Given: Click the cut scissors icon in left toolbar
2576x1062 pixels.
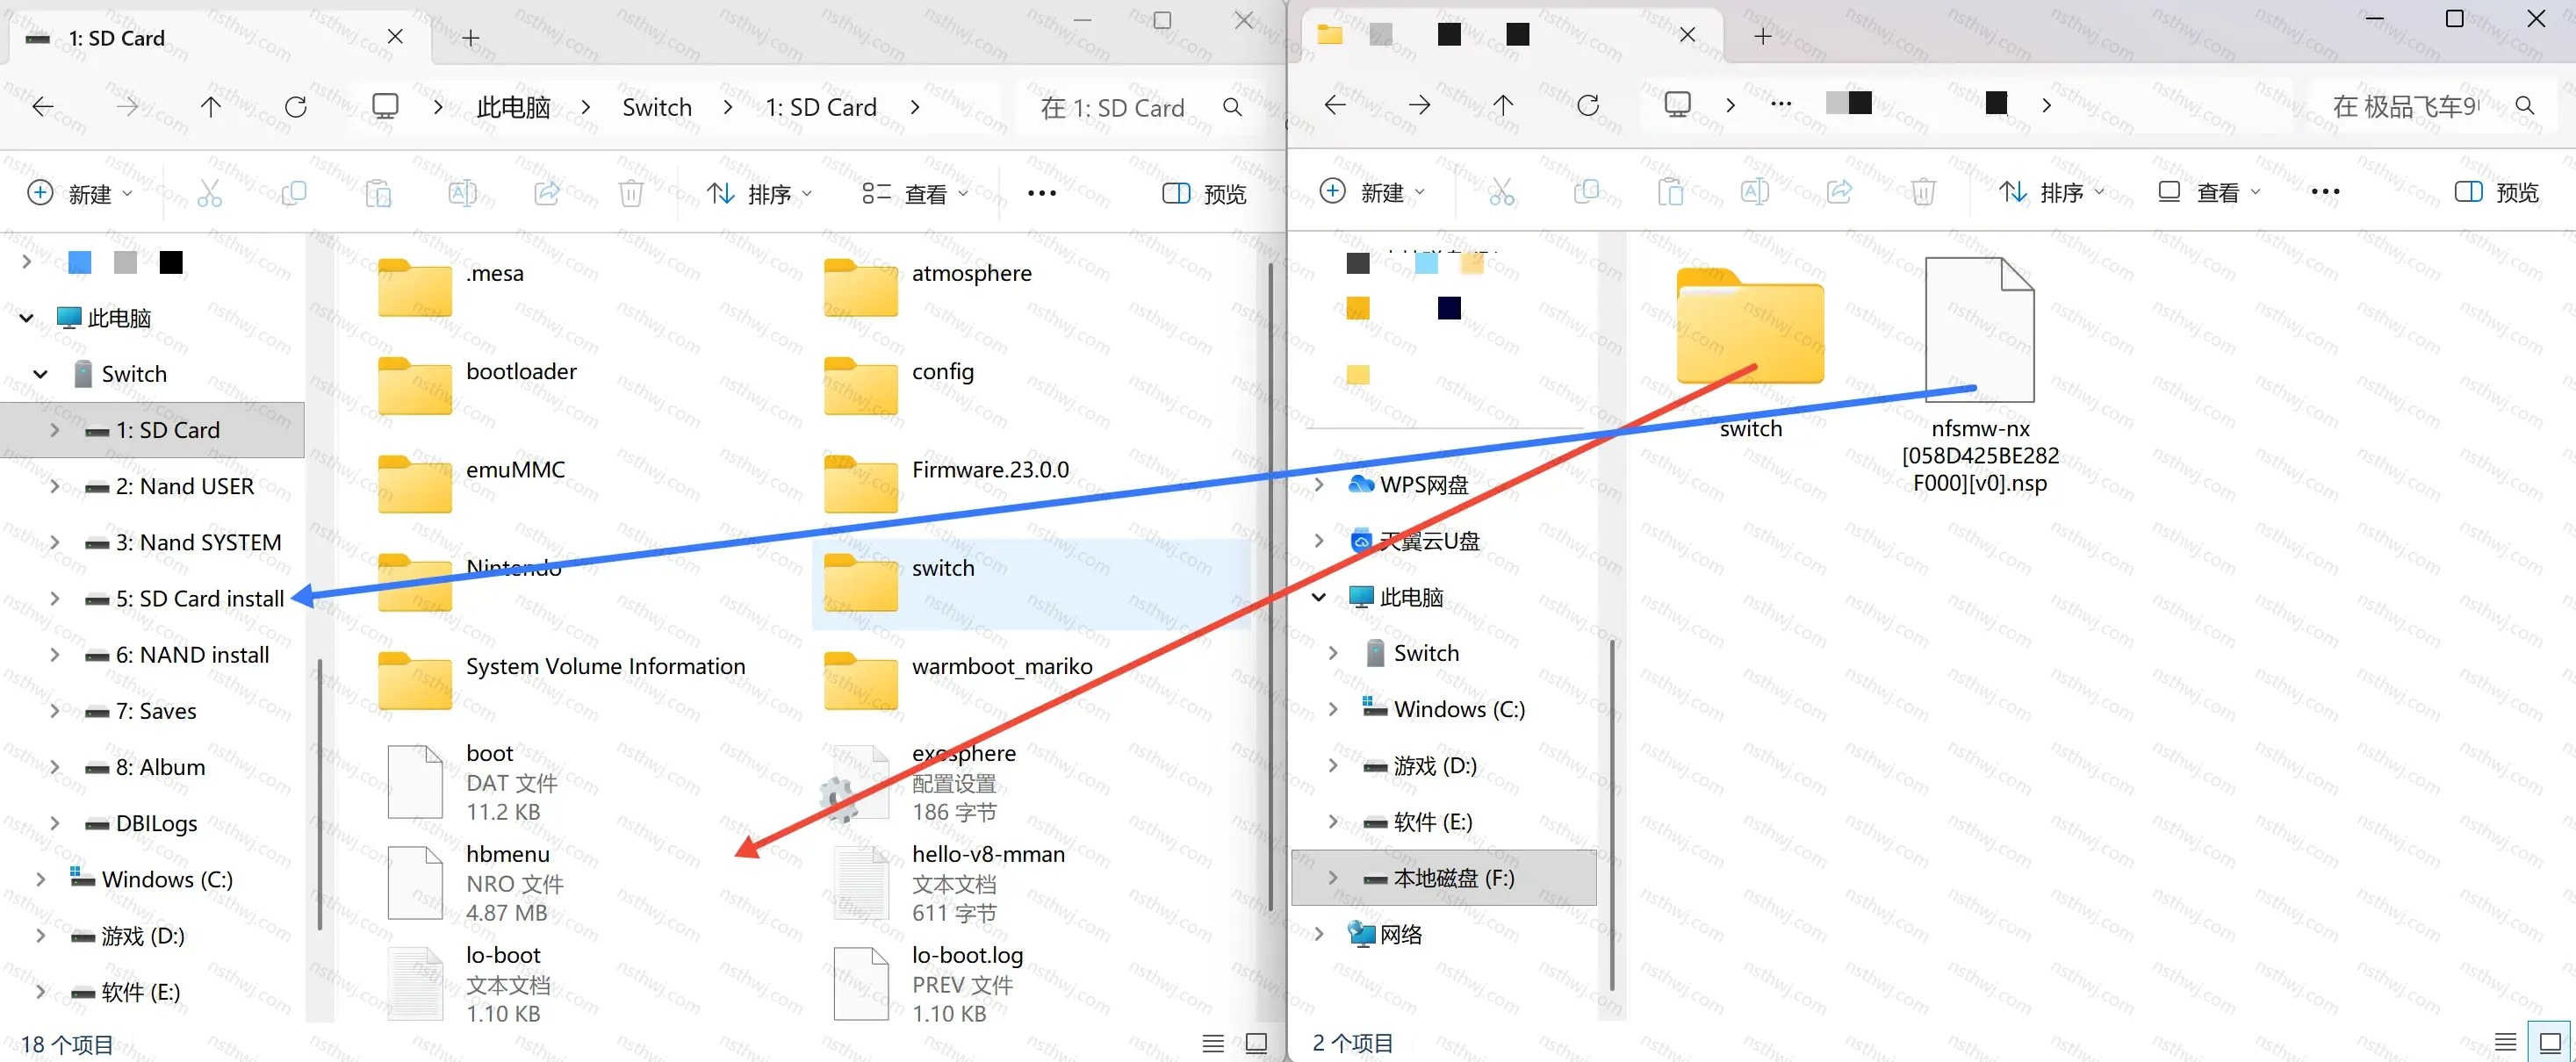Looking at the screenshot, I should tap(210, 193).
